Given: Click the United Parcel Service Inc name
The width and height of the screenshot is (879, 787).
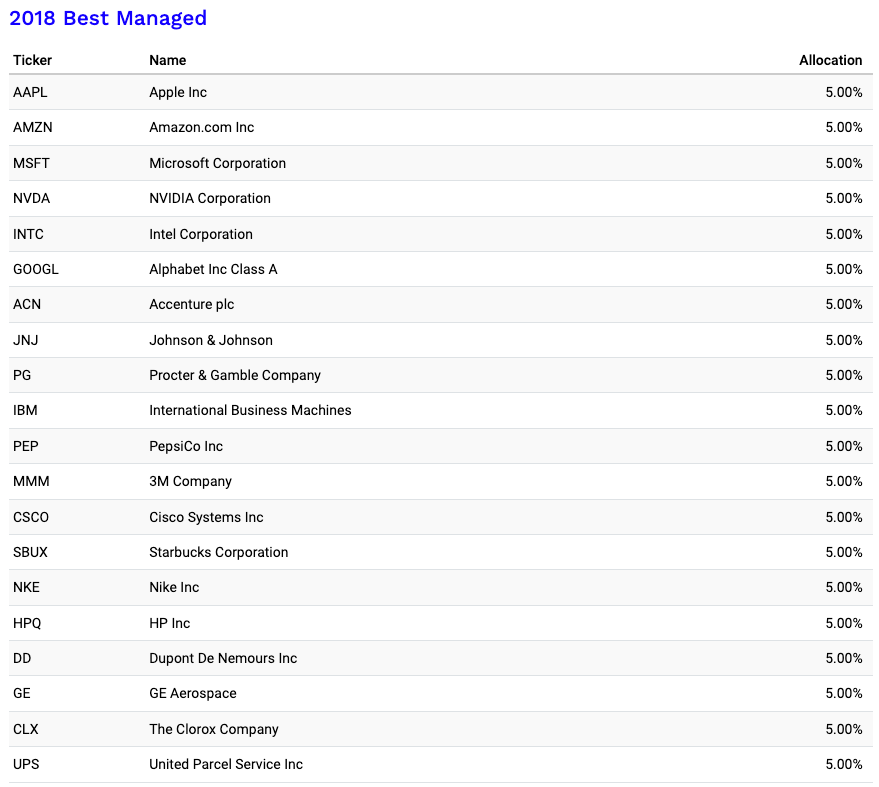Looking at the screenshot, I should coord(226,764).
